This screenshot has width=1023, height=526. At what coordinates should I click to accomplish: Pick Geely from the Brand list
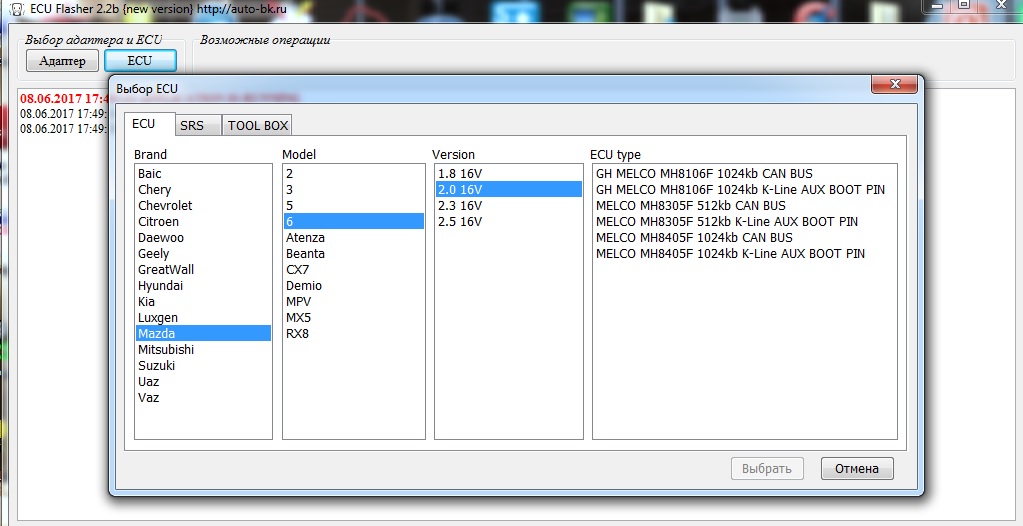(x=202, y=254)
